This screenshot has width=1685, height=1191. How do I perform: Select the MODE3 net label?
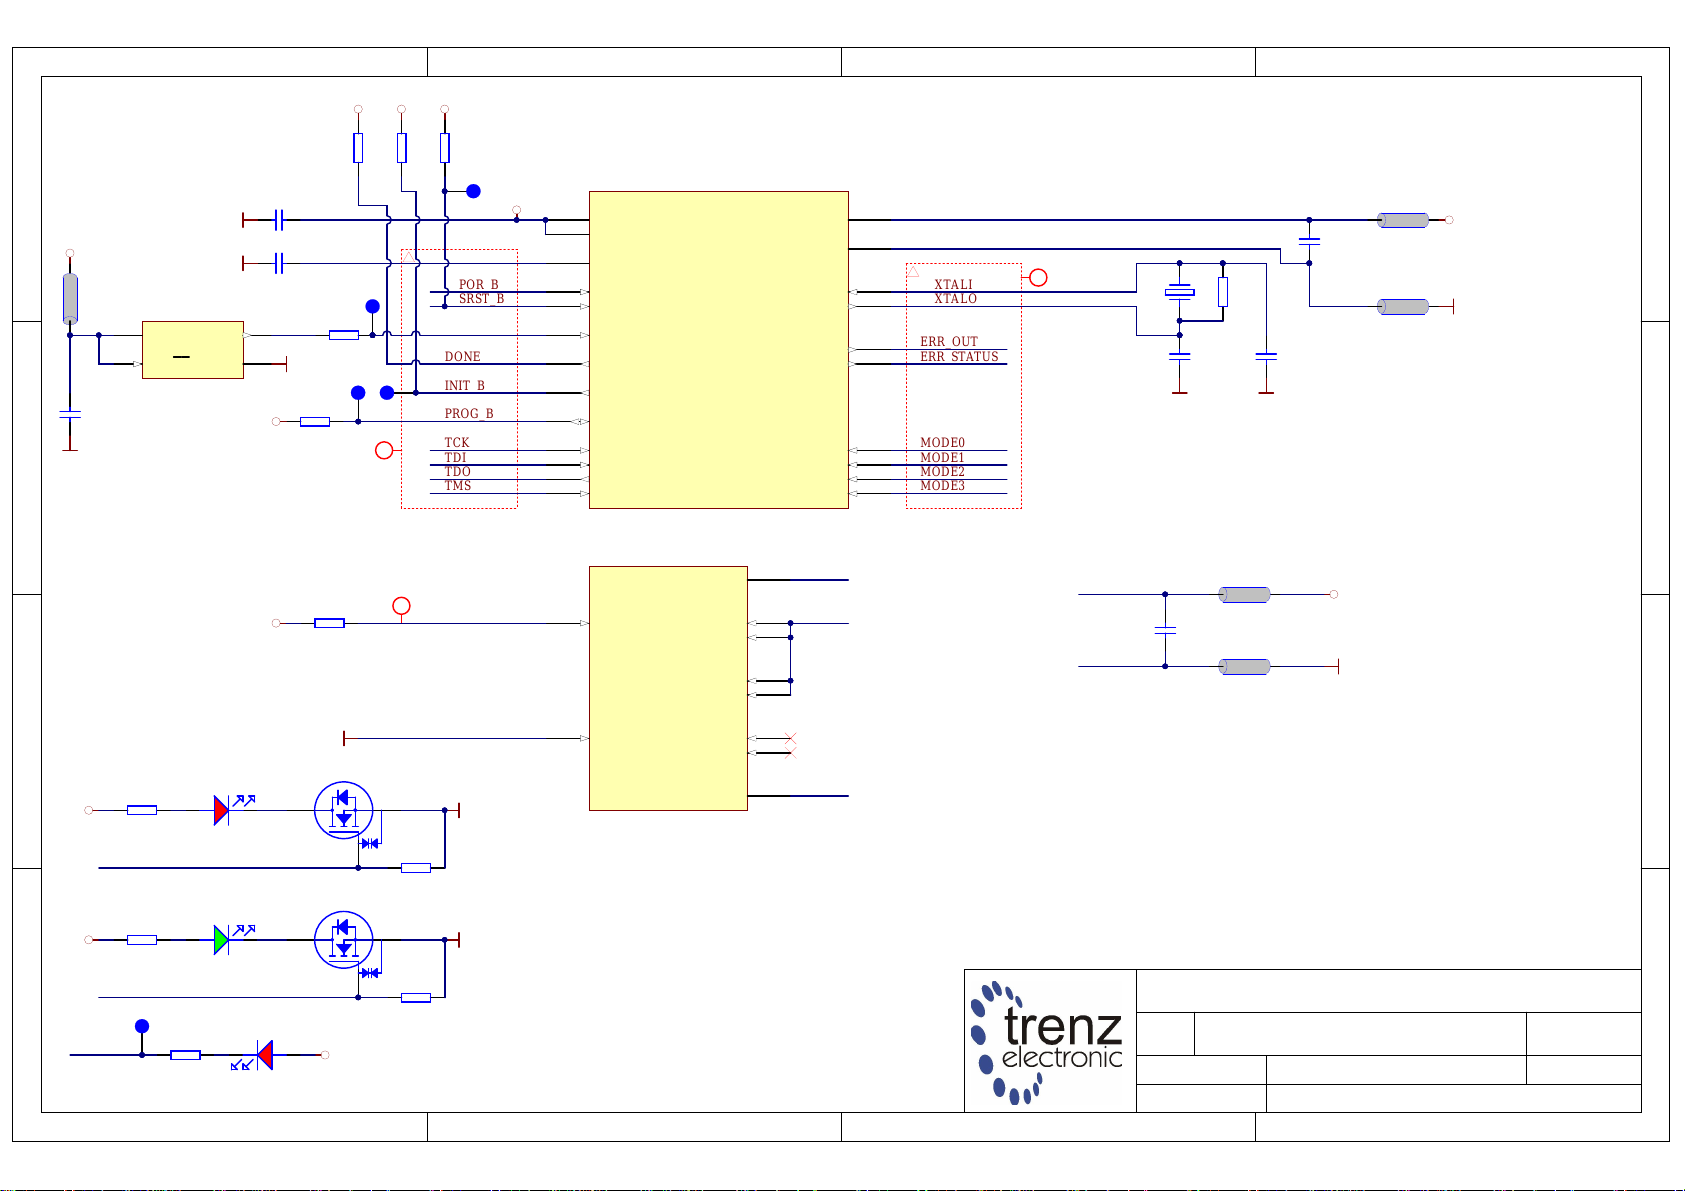(x=943, y=486)
